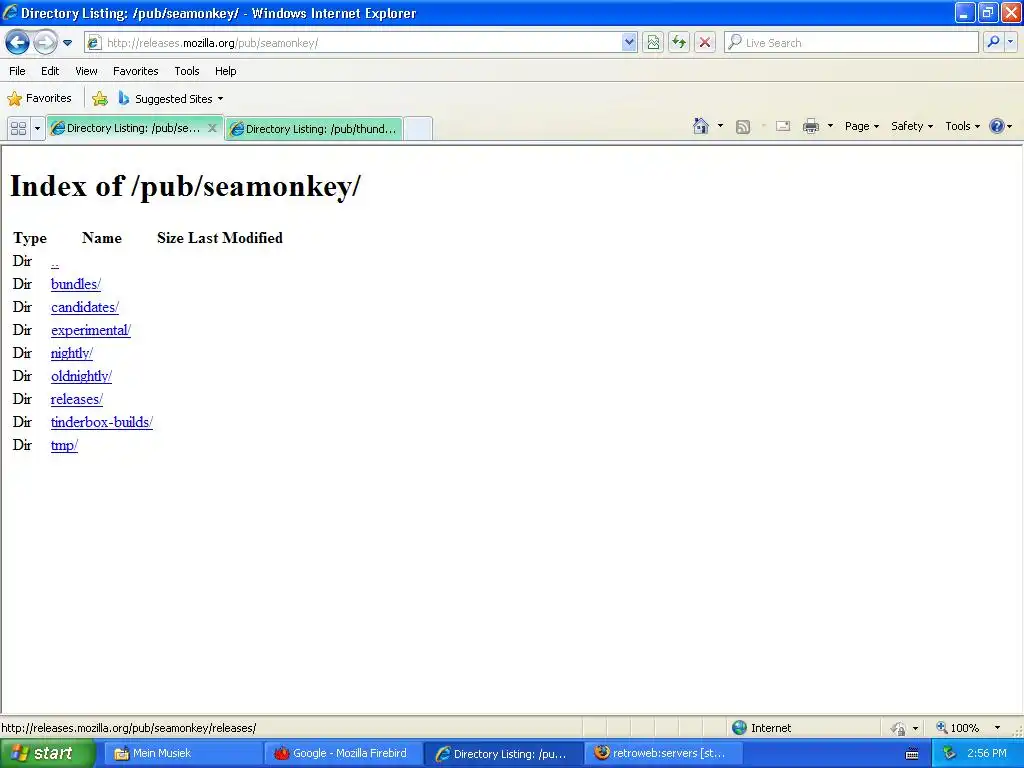Click the Refresh page icon
The width and height of the screenshot is (1024, 768).
click(679, 43)
